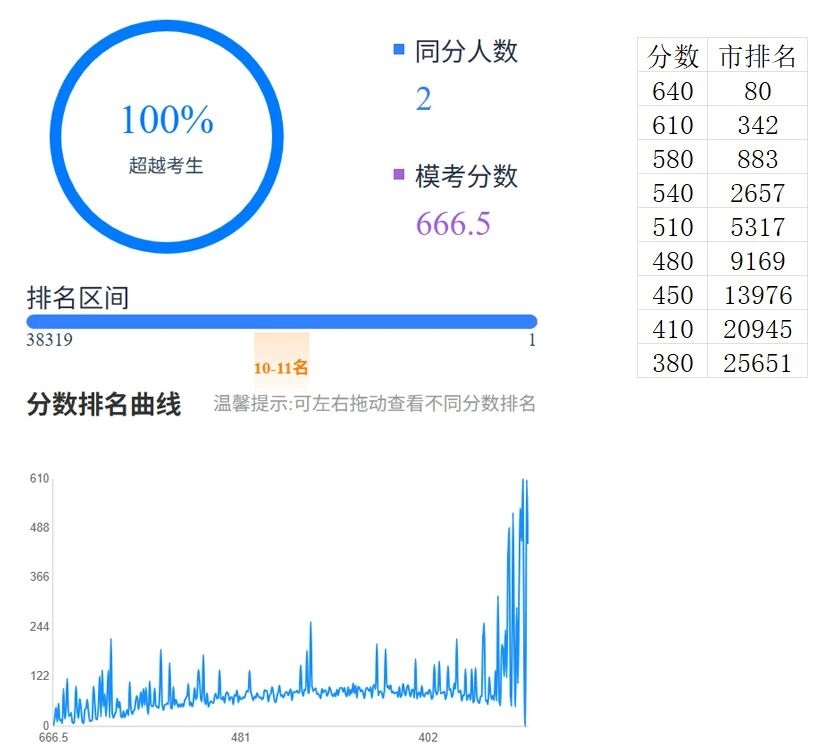Select the 分数 table column header

[672, 57]
